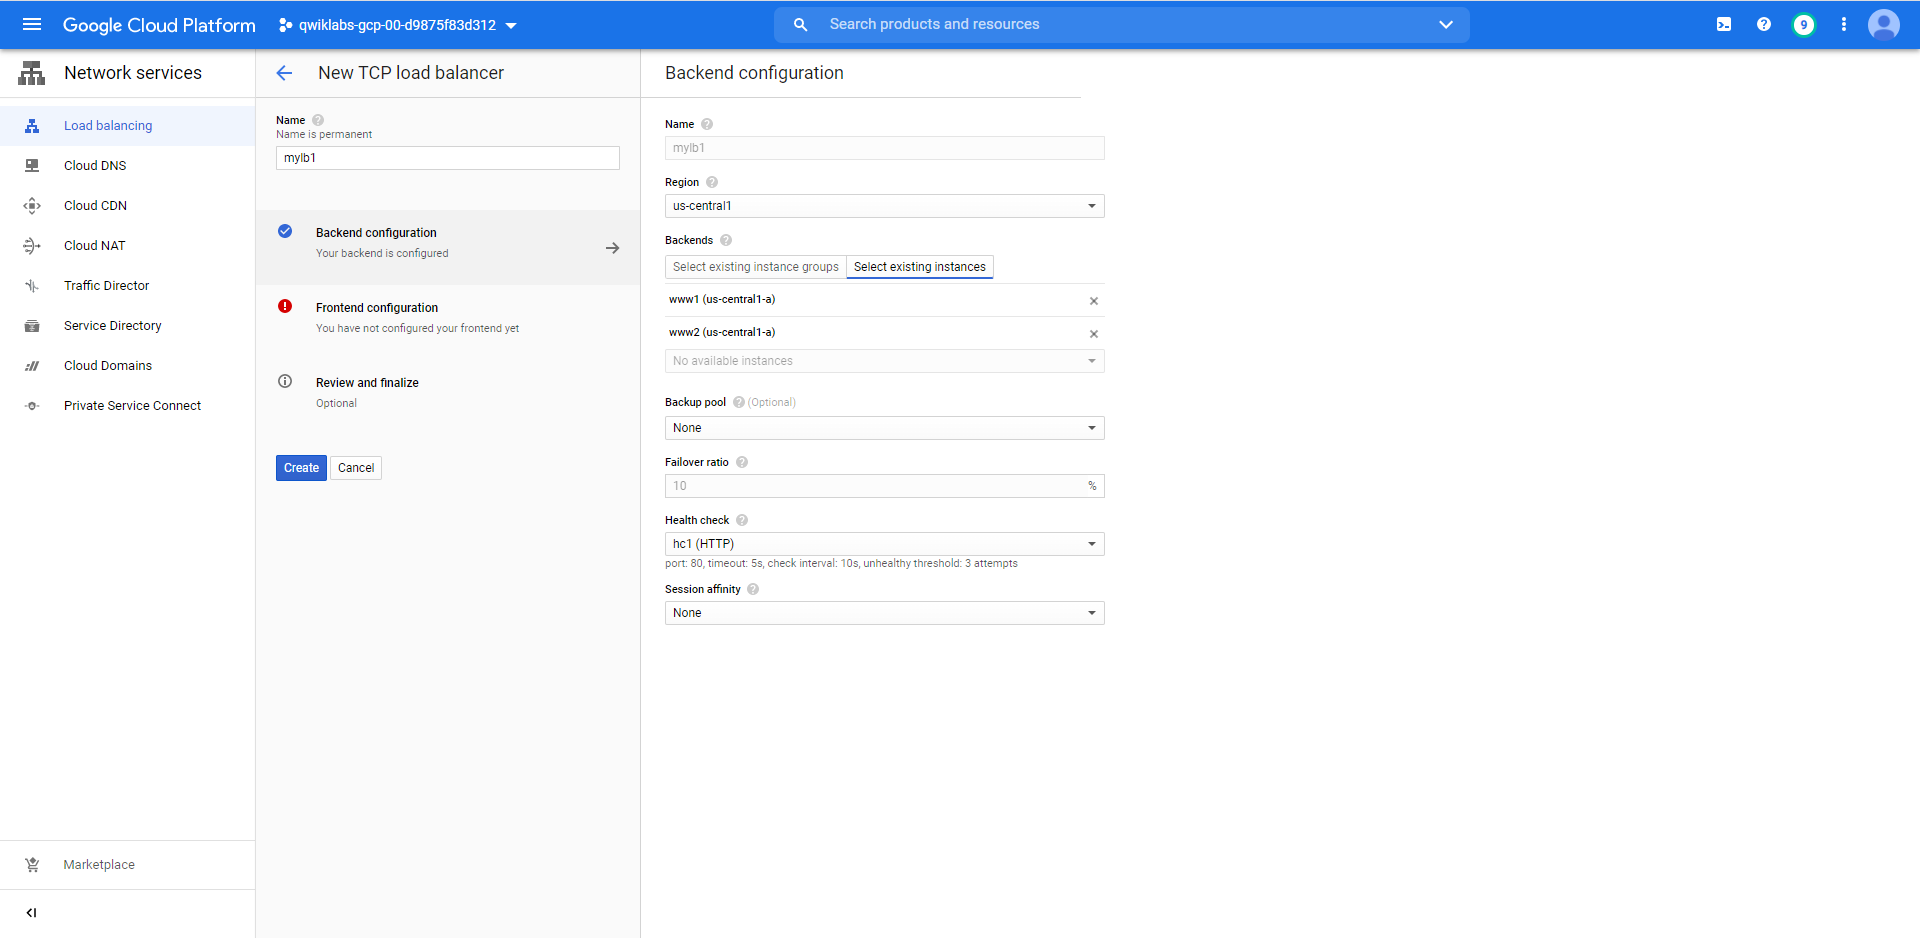The image size is (1920, 938).
Task: Click help icon beside Backup pool
Action: 739,402
